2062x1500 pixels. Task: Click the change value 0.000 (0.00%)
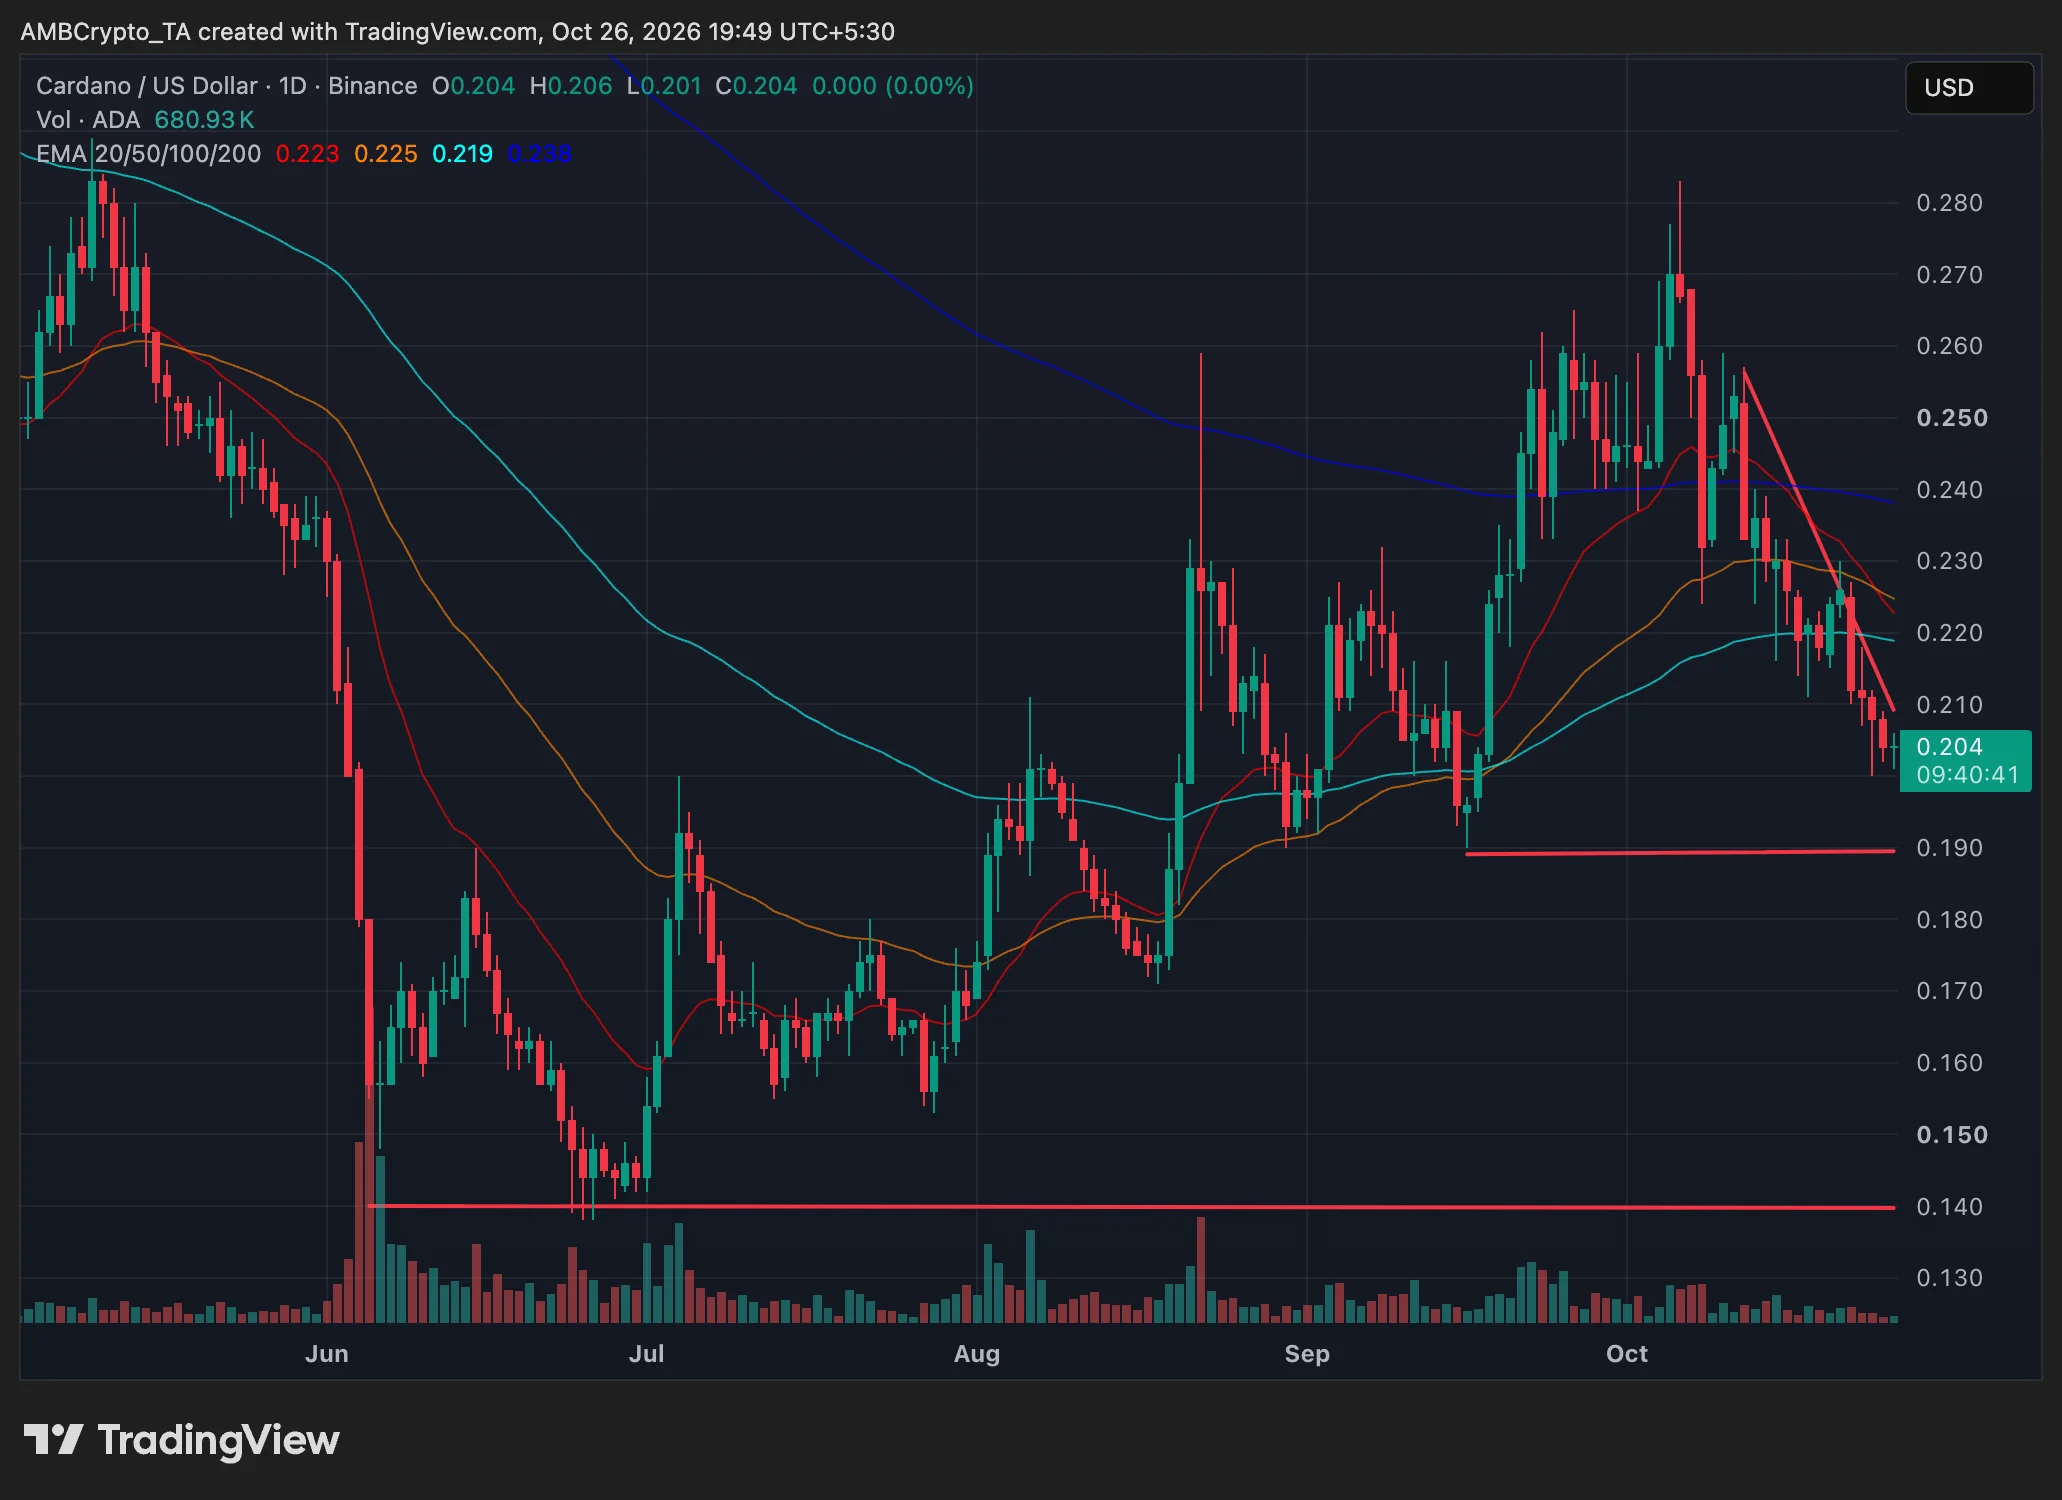click(x=893, y=86)
